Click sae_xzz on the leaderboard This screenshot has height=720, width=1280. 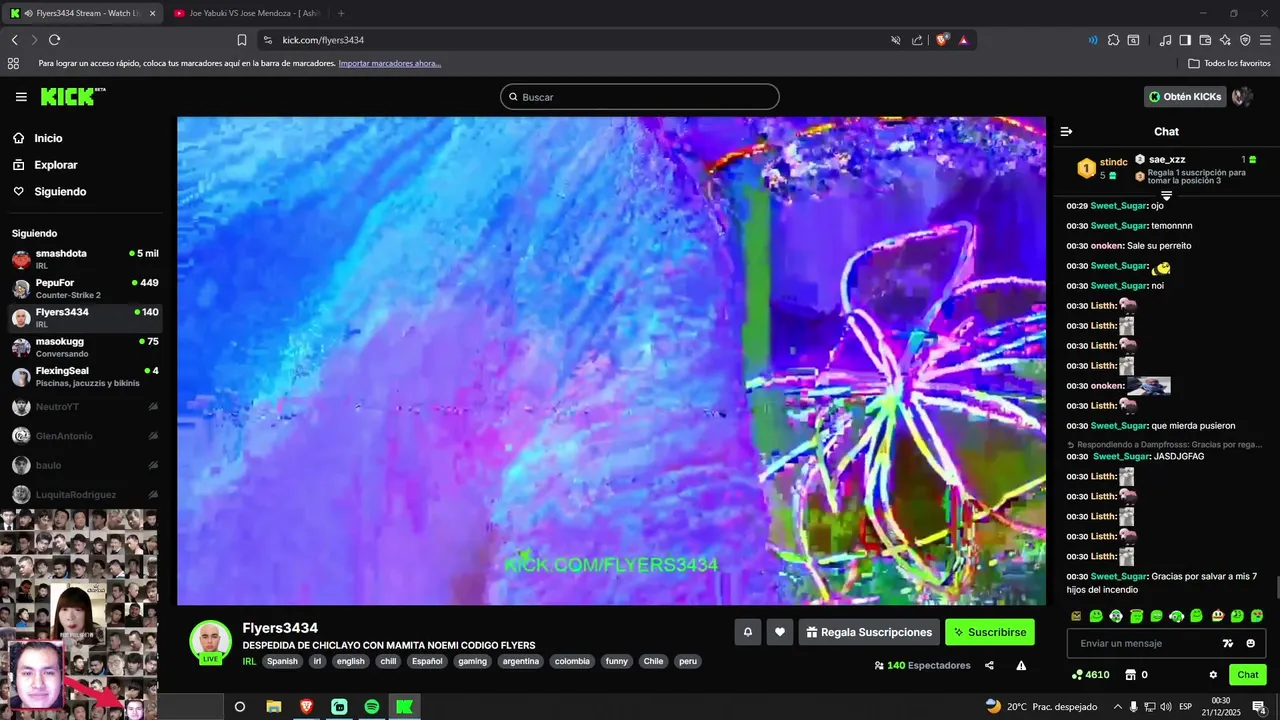click(1167, 159)
